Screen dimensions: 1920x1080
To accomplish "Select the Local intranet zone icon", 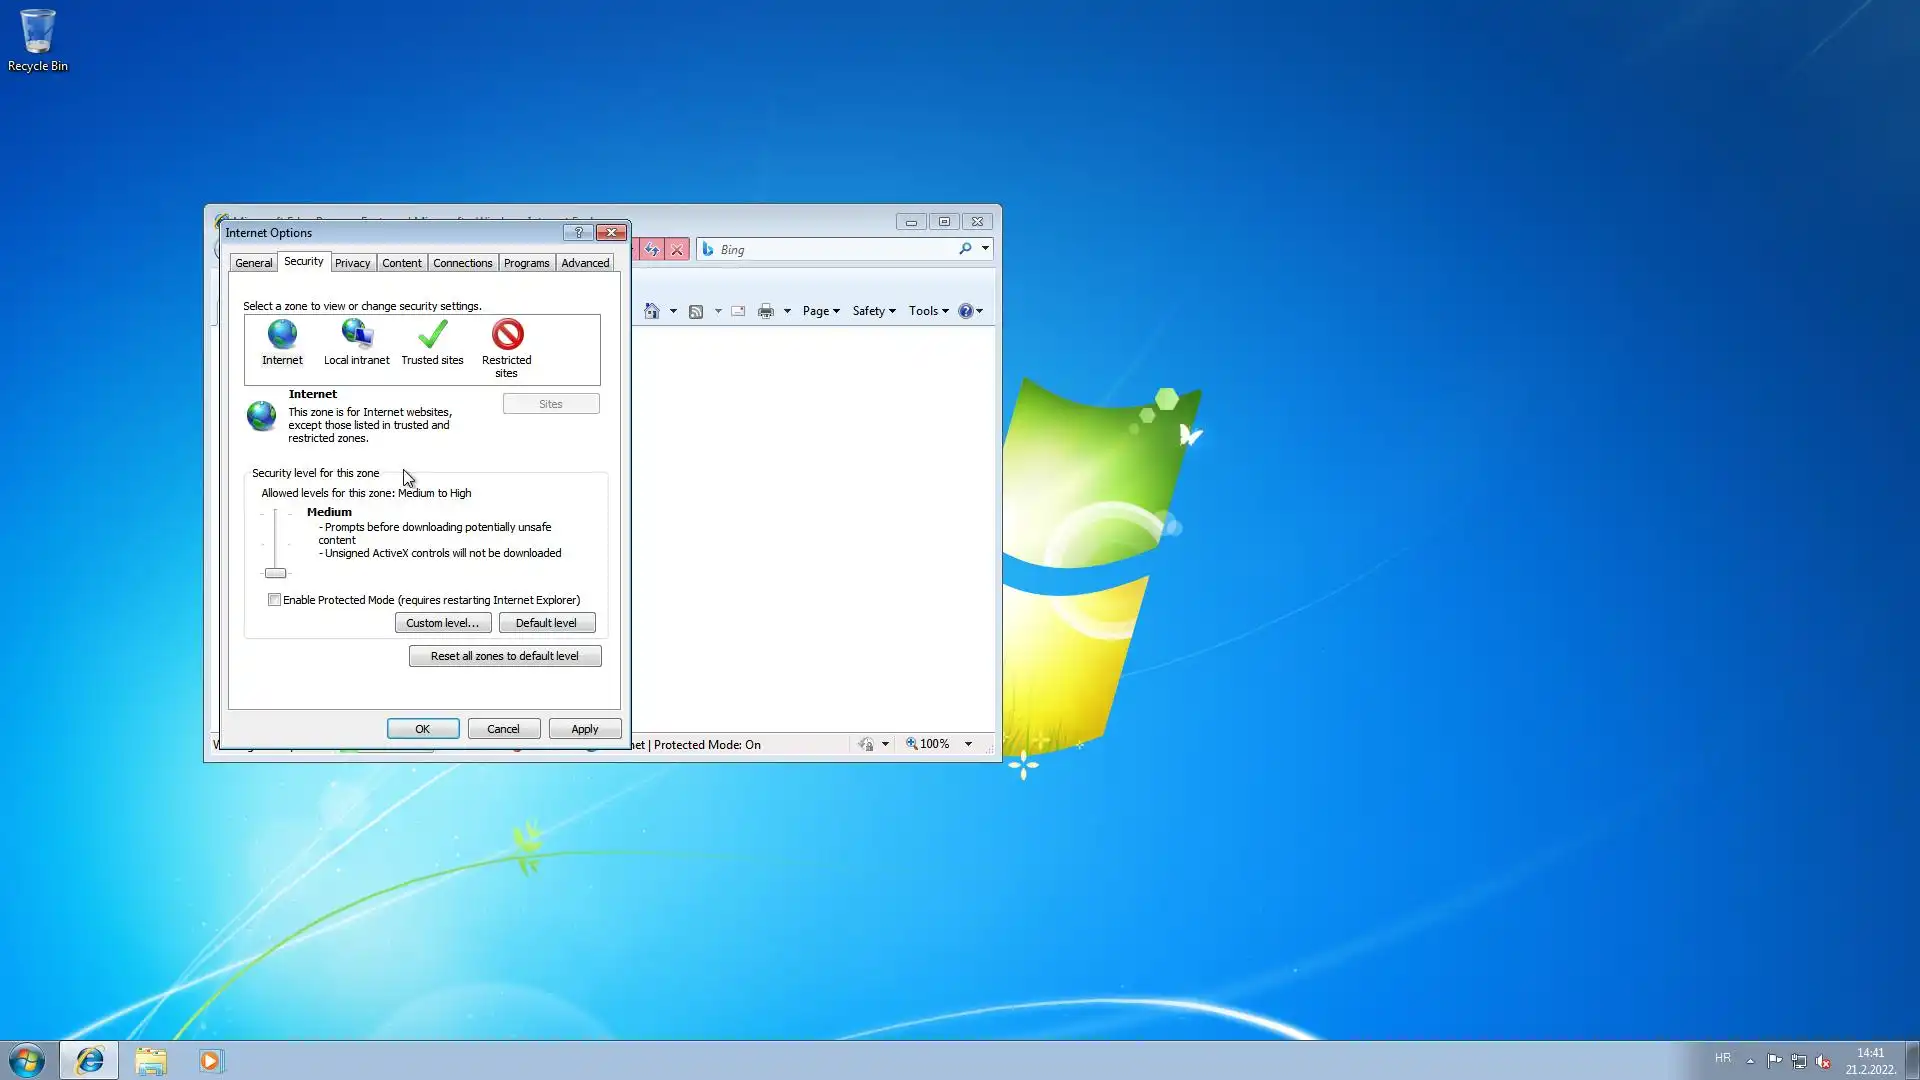I will tap(357, 335).
